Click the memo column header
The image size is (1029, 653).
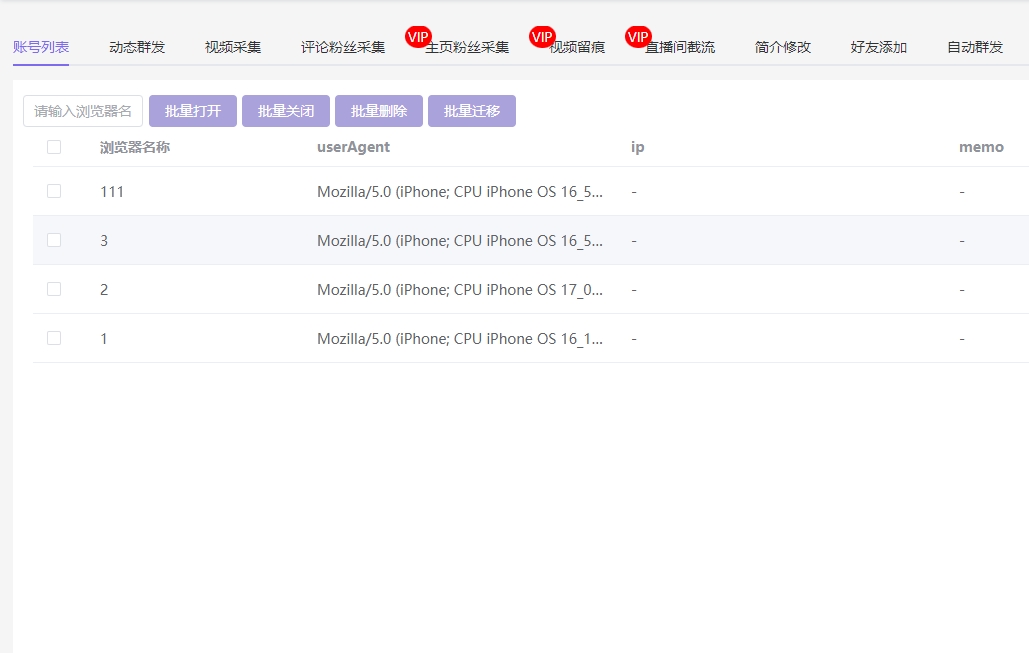[x=981, y=147]
